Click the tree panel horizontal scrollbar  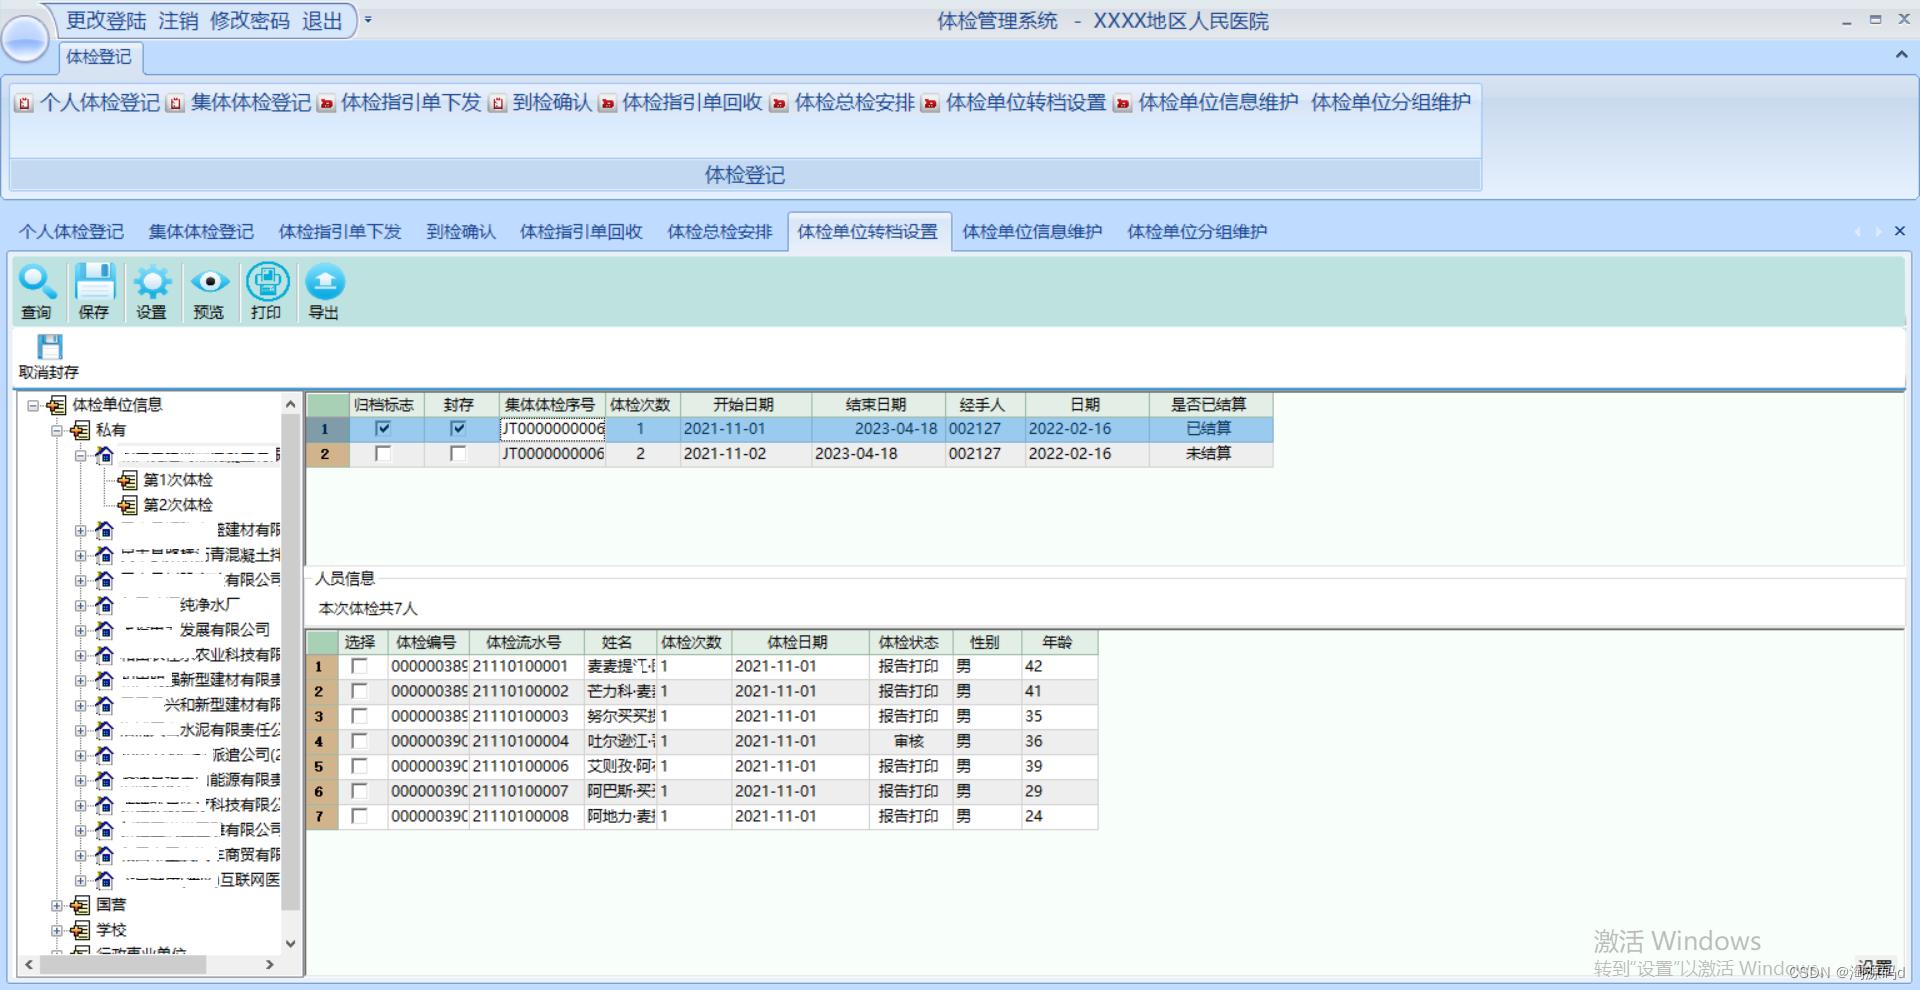tap(123, 965)
